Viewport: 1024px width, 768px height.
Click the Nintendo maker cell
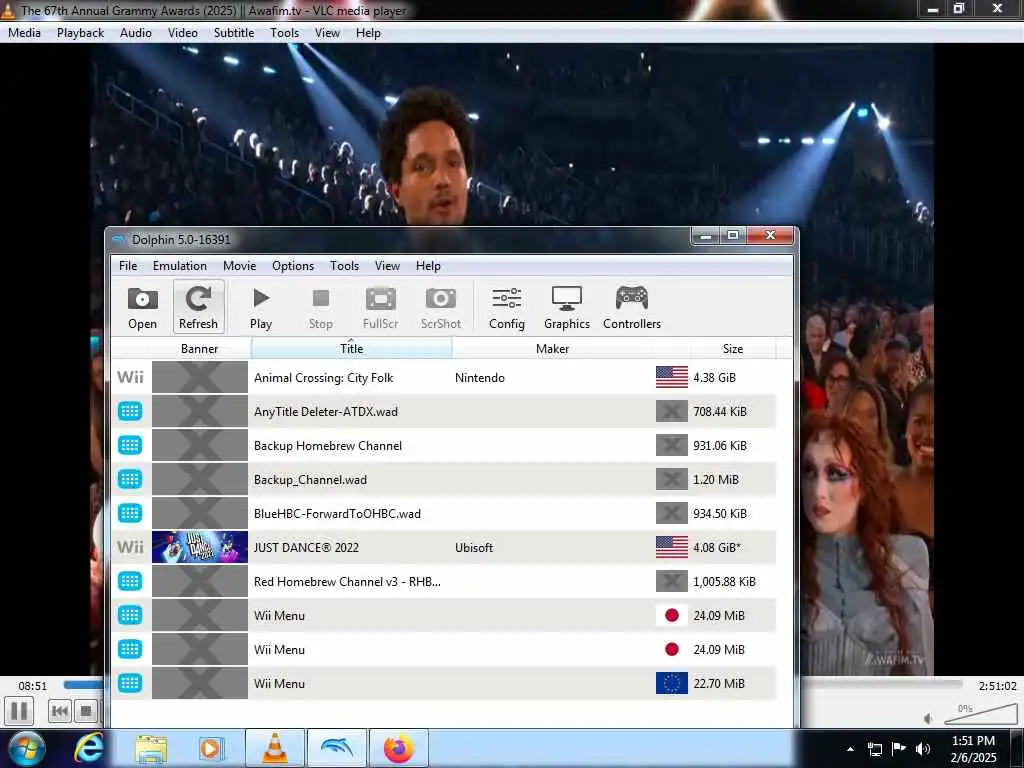(x=480, y=377)
